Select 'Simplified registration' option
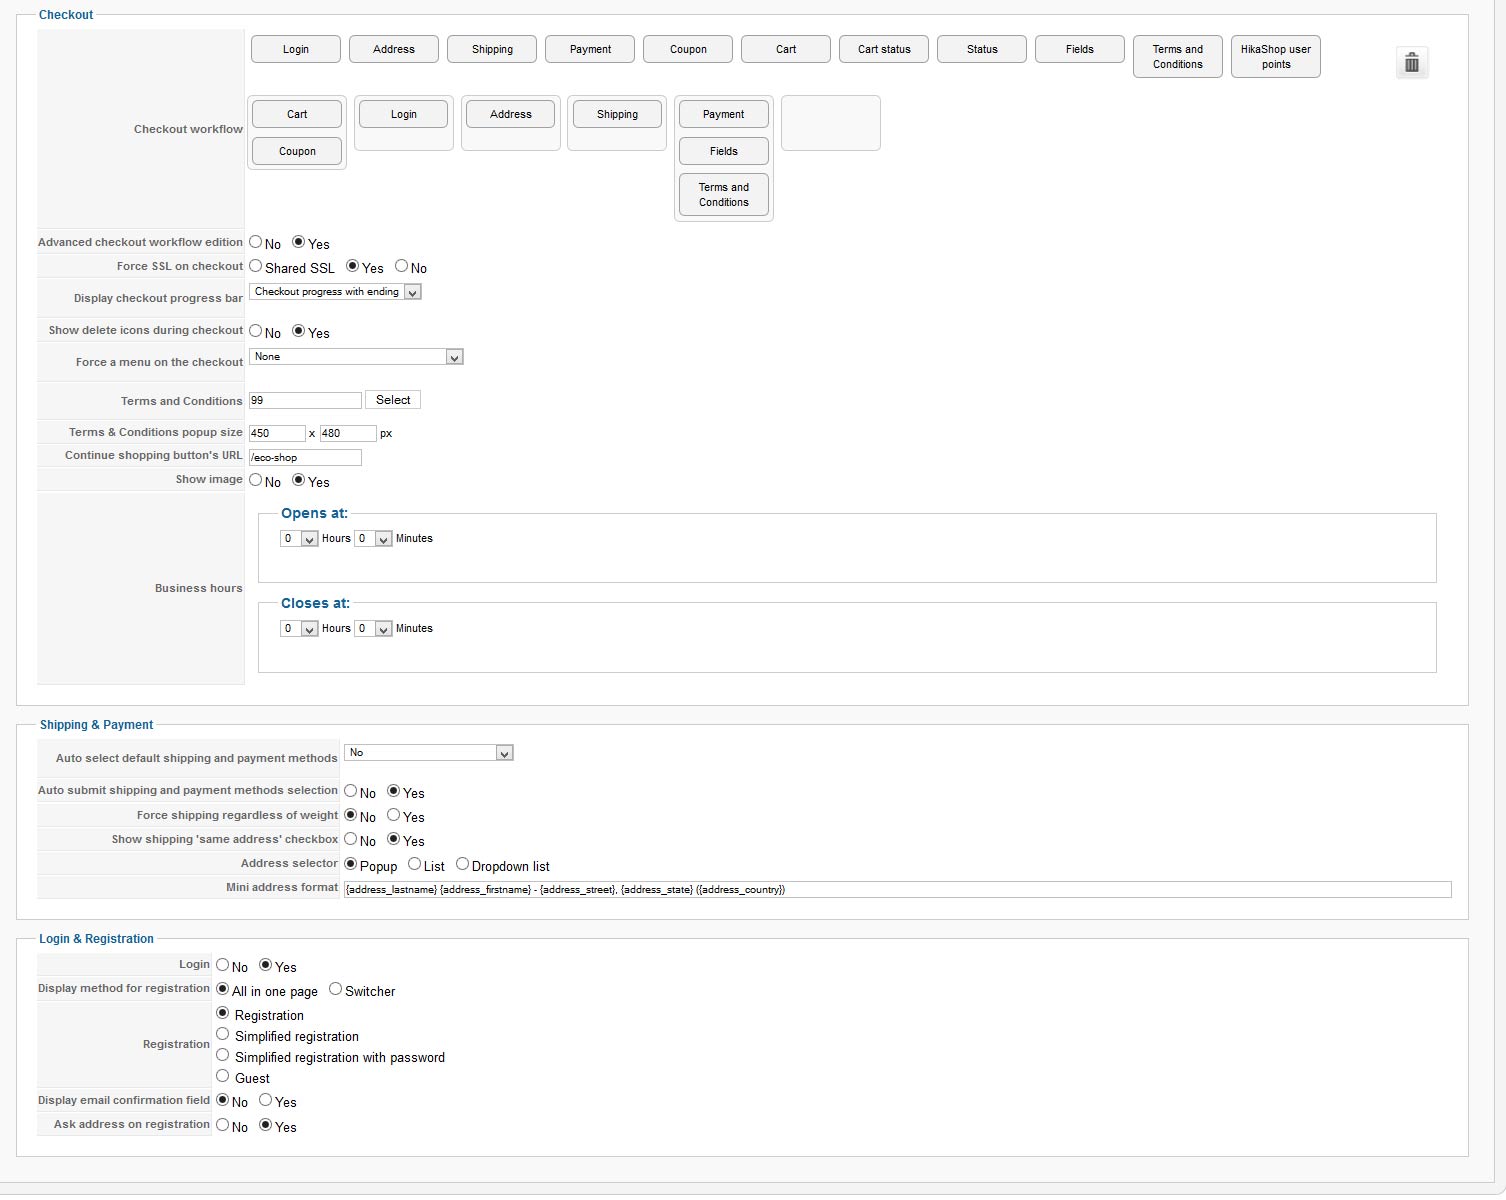1506x1200 pixels. [x=223, y=1034]
